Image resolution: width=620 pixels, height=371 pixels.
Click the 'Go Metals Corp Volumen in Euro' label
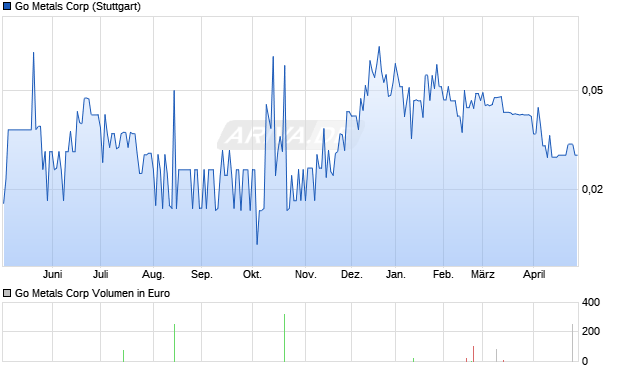(92, 293)
